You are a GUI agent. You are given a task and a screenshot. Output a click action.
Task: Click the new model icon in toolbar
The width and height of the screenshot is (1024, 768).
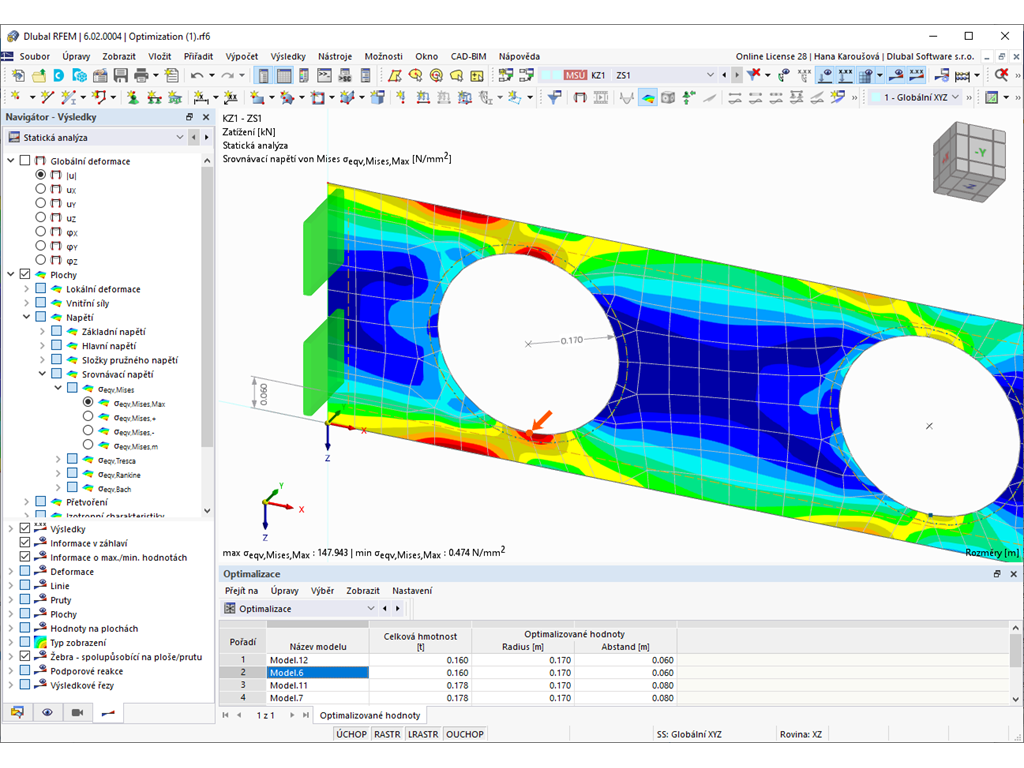pyautogui.click(x=18, y=75)
